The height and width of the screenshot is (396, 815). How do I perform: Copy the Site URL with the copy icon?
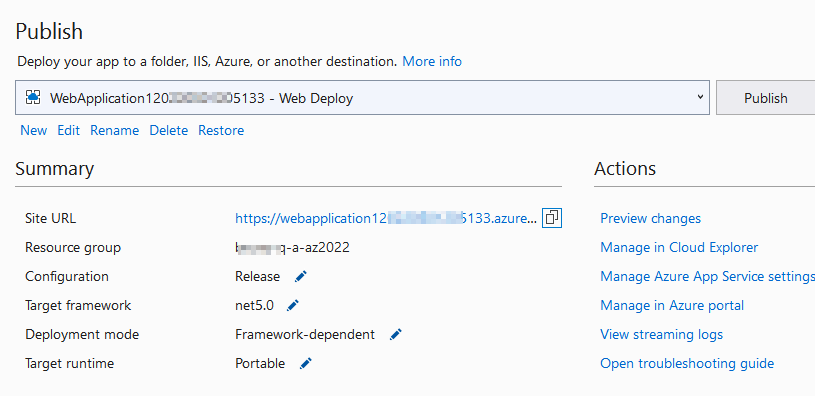click(x=551, y=218)
